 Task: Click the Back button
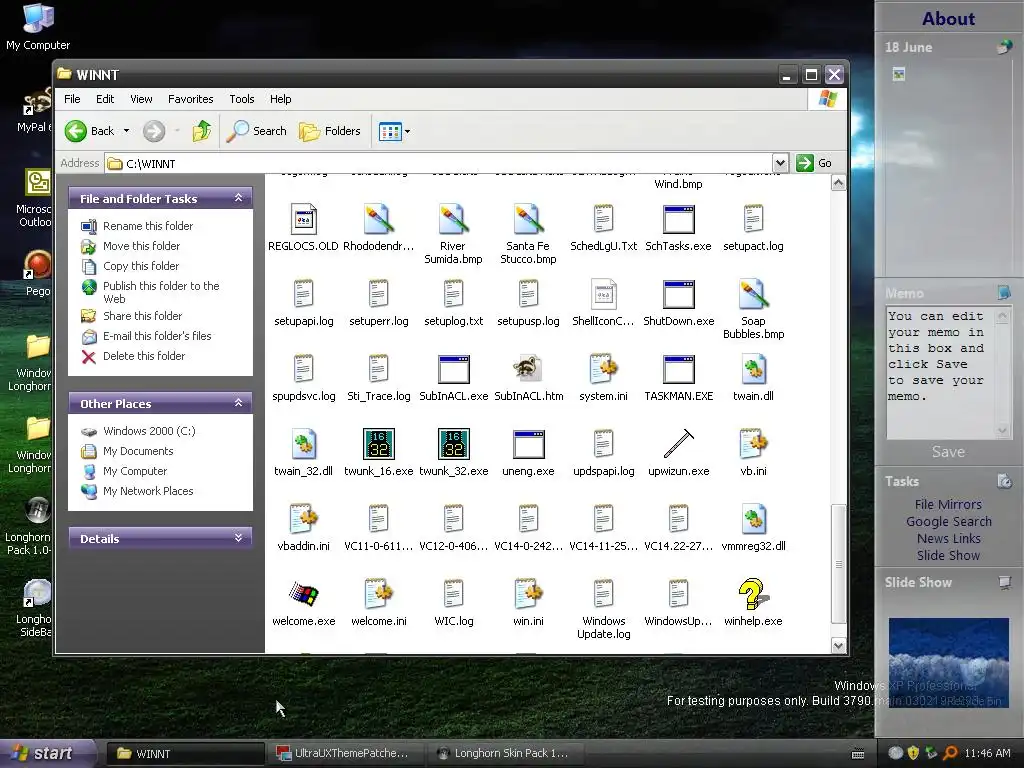[x=90, y=131]
